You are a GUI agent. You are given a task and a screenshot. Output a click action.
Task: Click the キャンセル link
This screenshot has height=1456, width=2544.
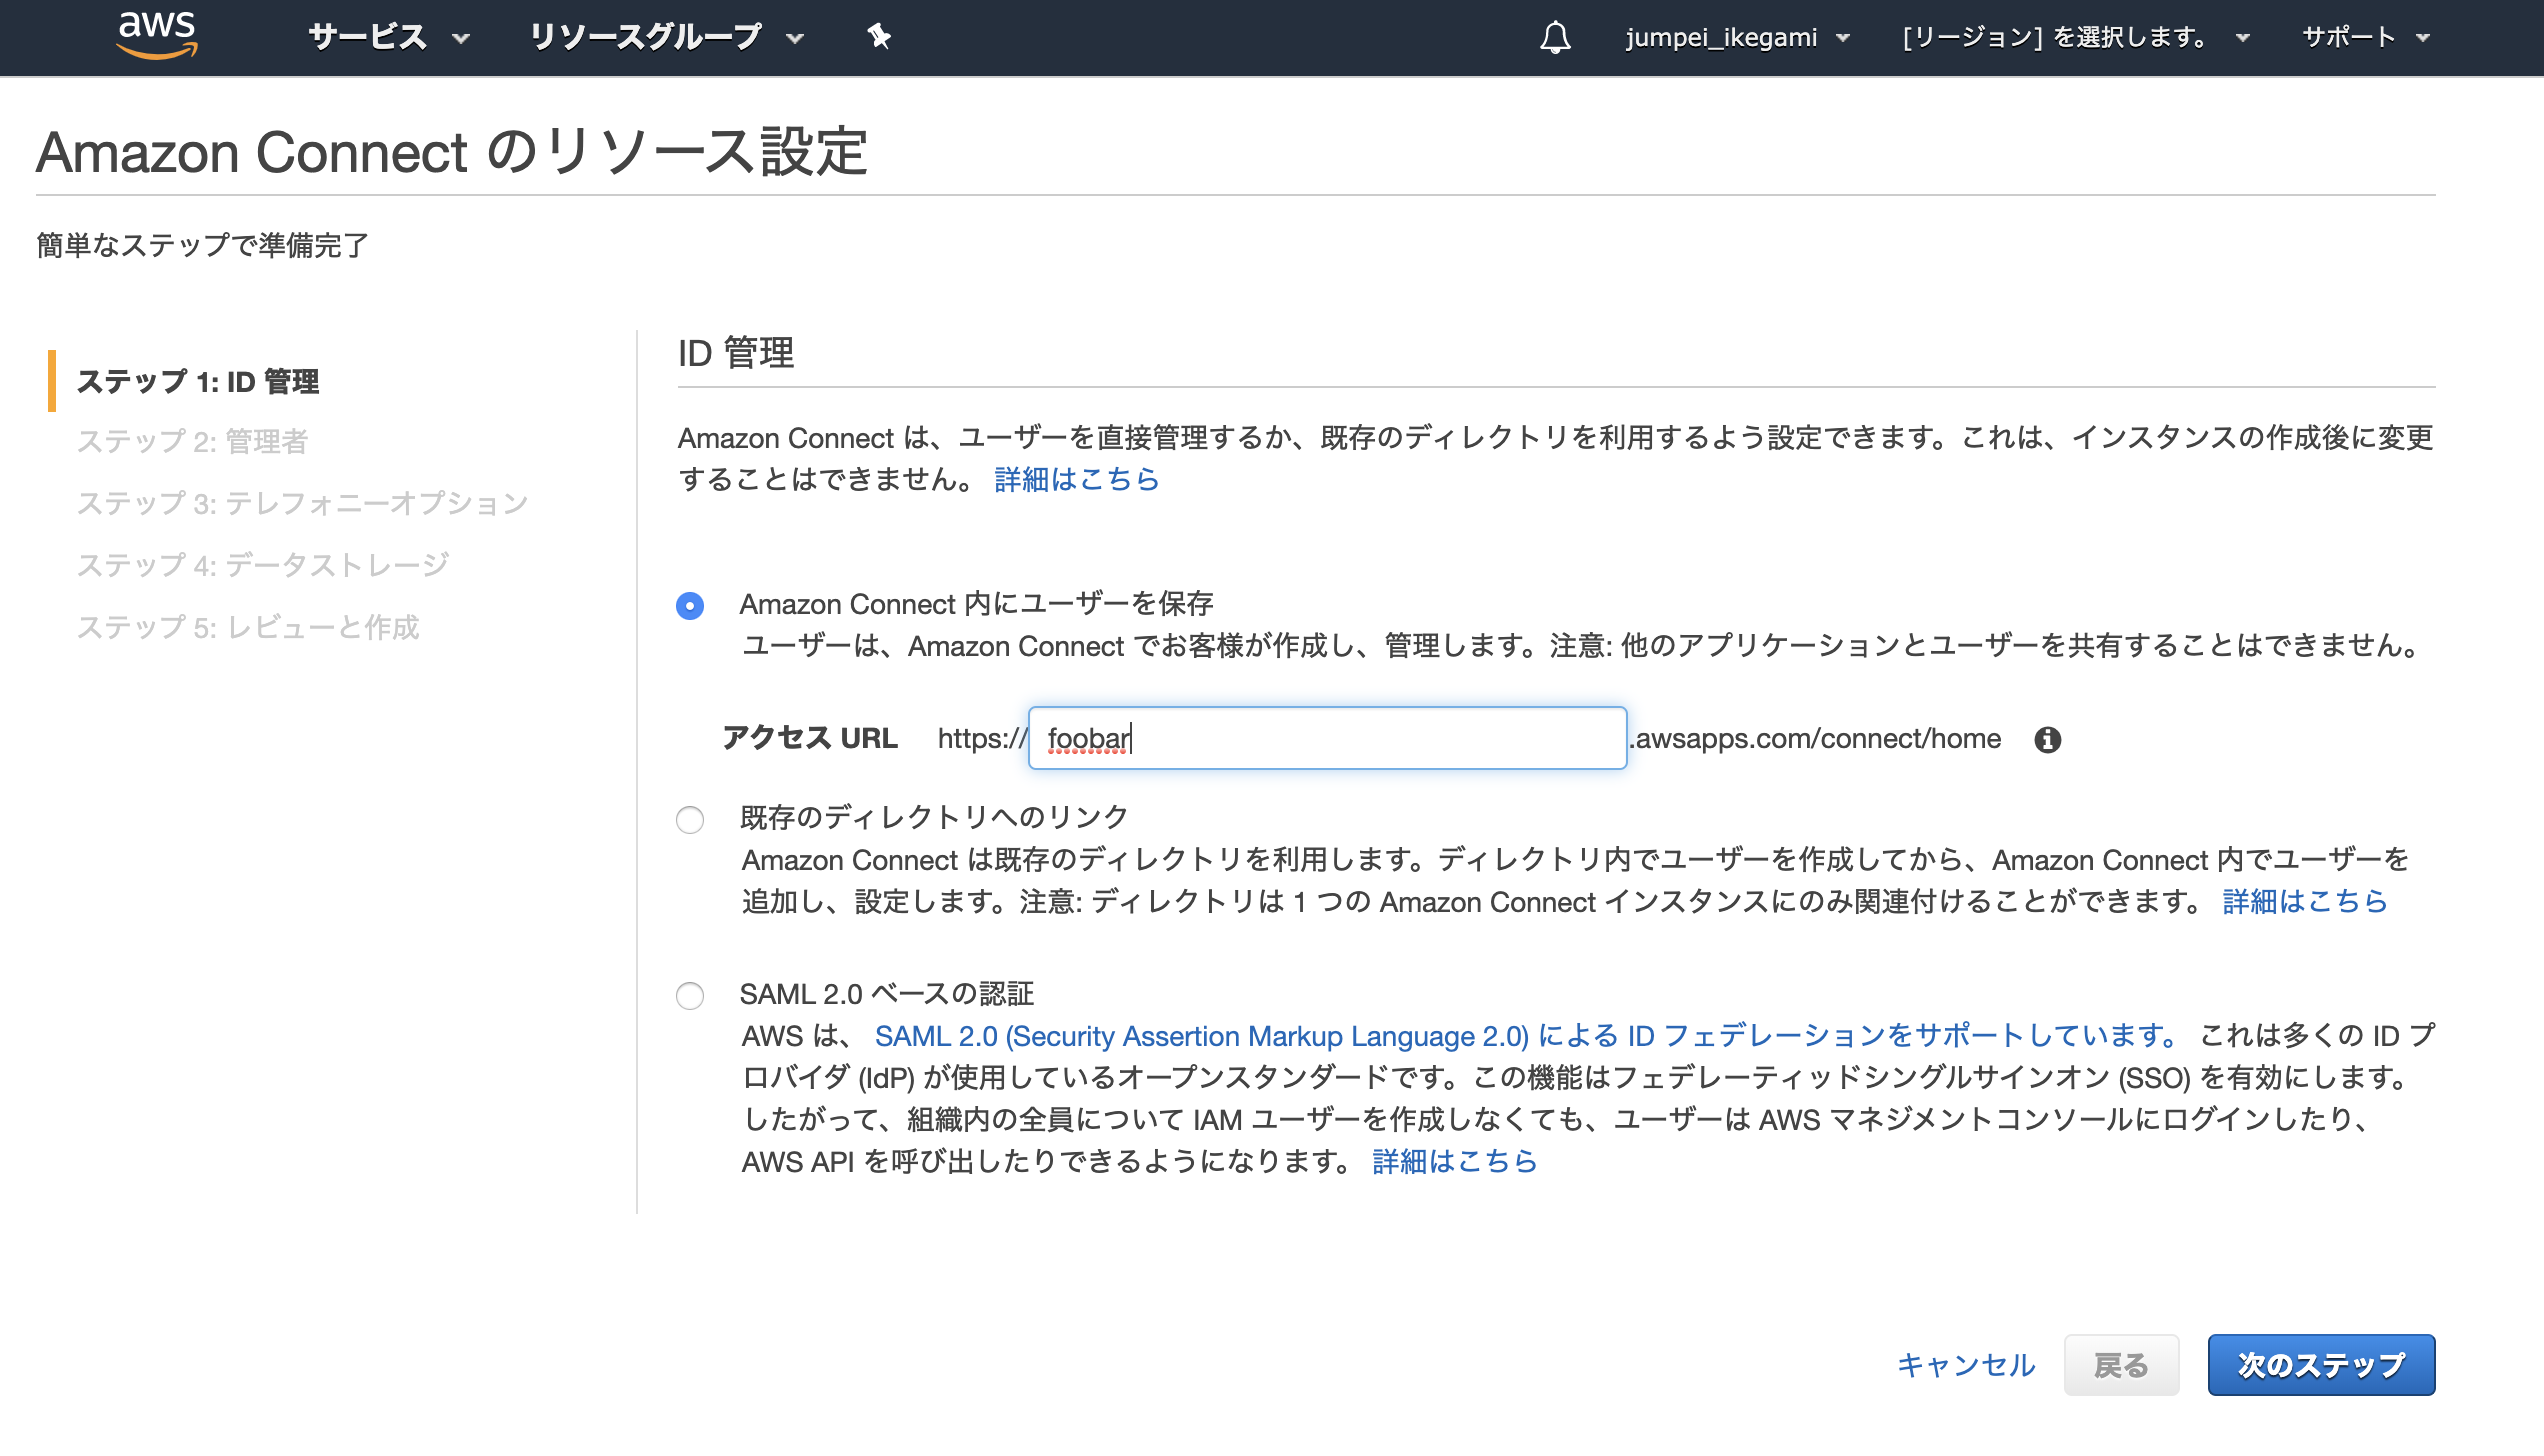(1966, 1365)
